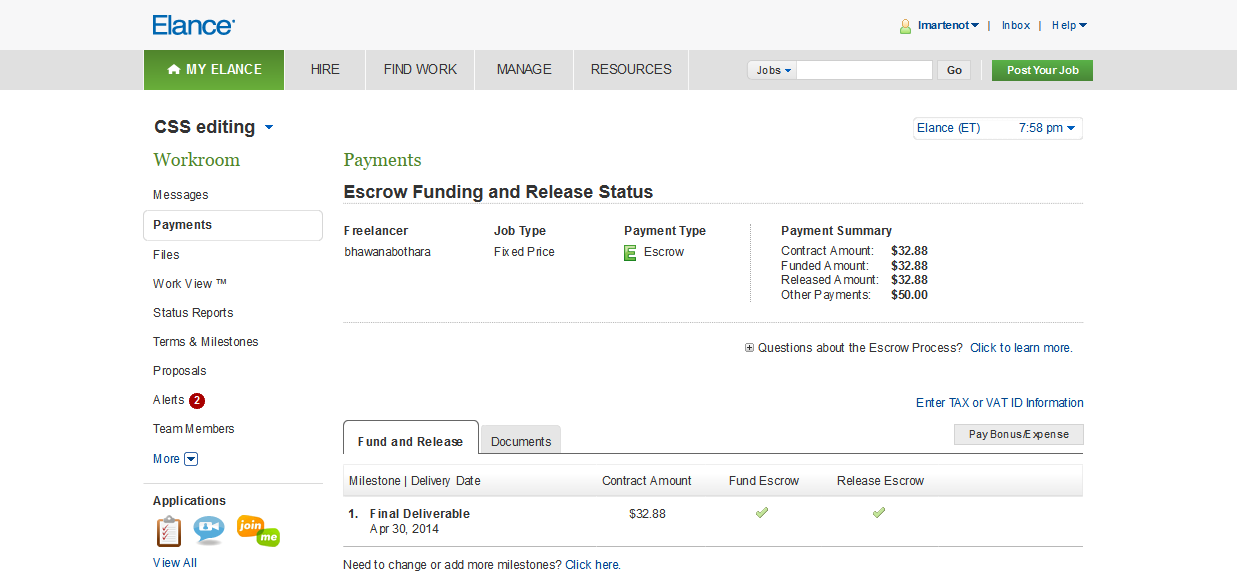Image resolution: width=1237 pixels, height=588 pixels.
Task: Open the Jobs search category dropdown
Action: pyautogui.click(x=773, y=70)
